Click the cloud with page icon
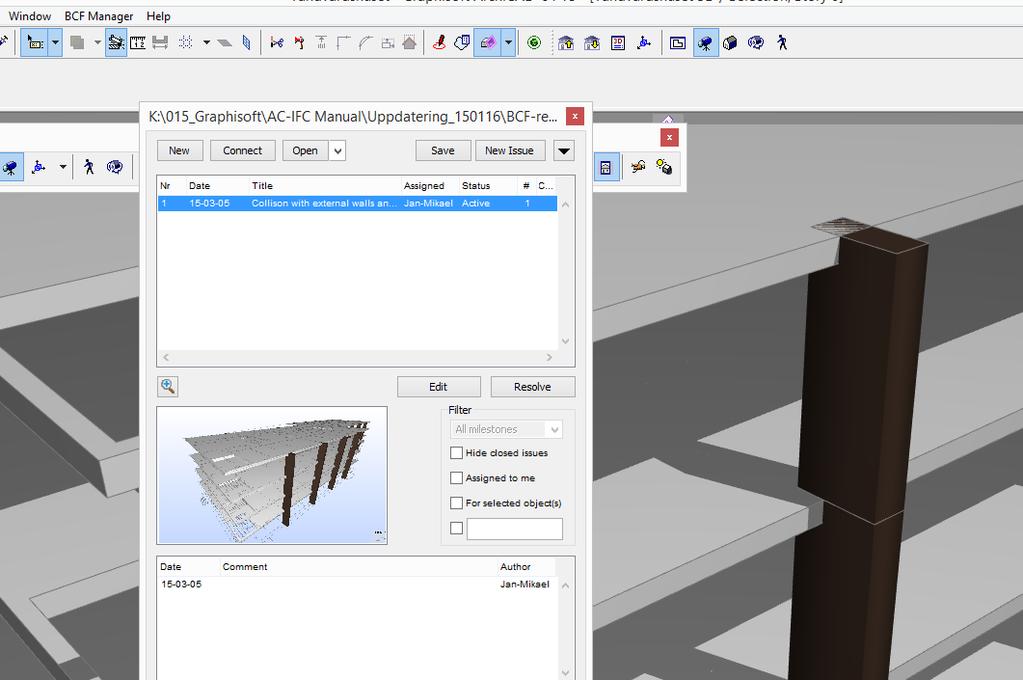Screen dimensions: 1023x680 point(462,43)
